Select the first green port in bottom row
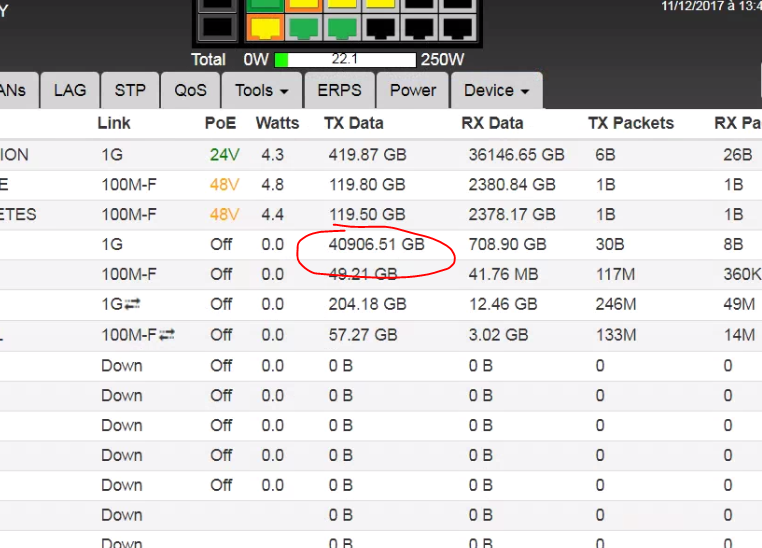Image resolution: width=762 pixels, height=548 pixels. 304,26
